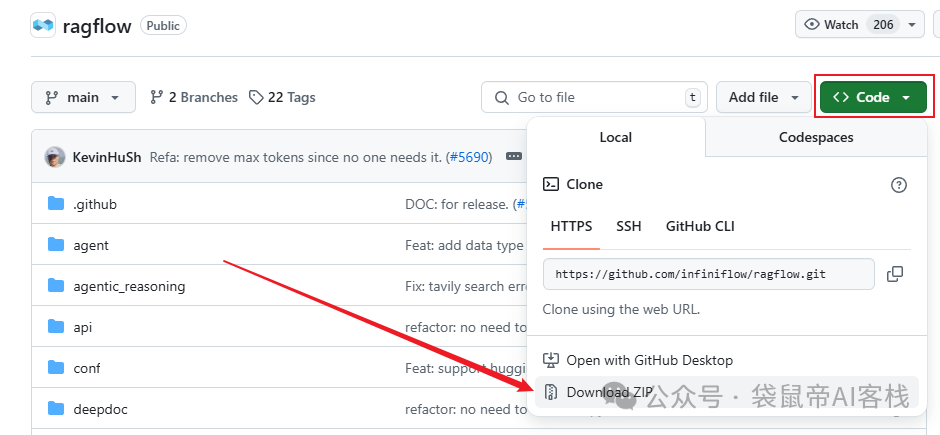Click the folder icon beside agentic_reasoning

pos(56,285)
